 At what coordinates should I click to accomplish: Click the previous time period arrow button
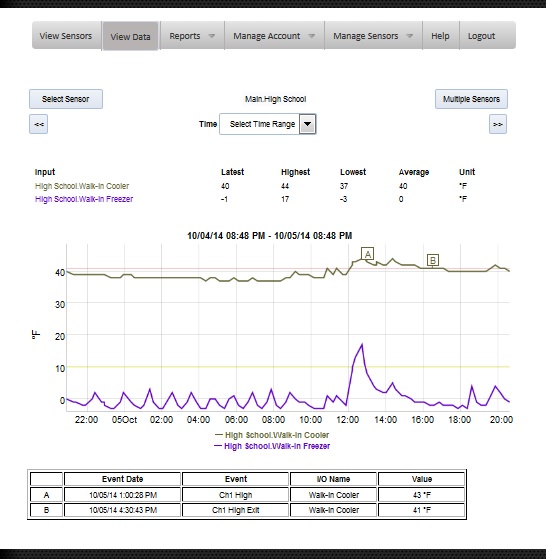(x=38, y=124)
